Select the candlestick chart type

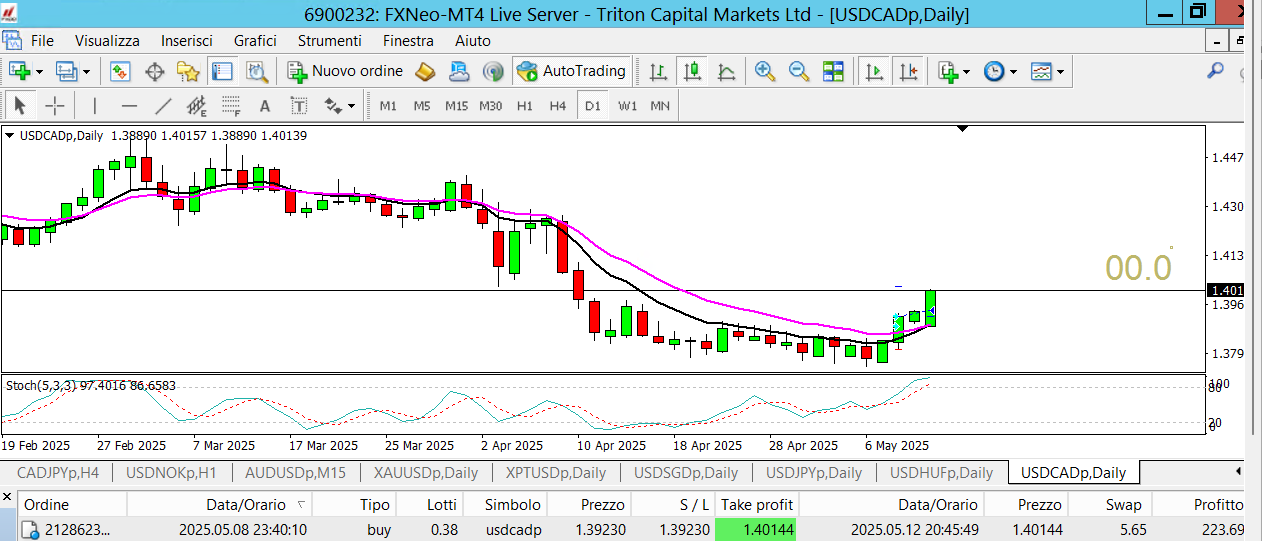coord(692,71)
